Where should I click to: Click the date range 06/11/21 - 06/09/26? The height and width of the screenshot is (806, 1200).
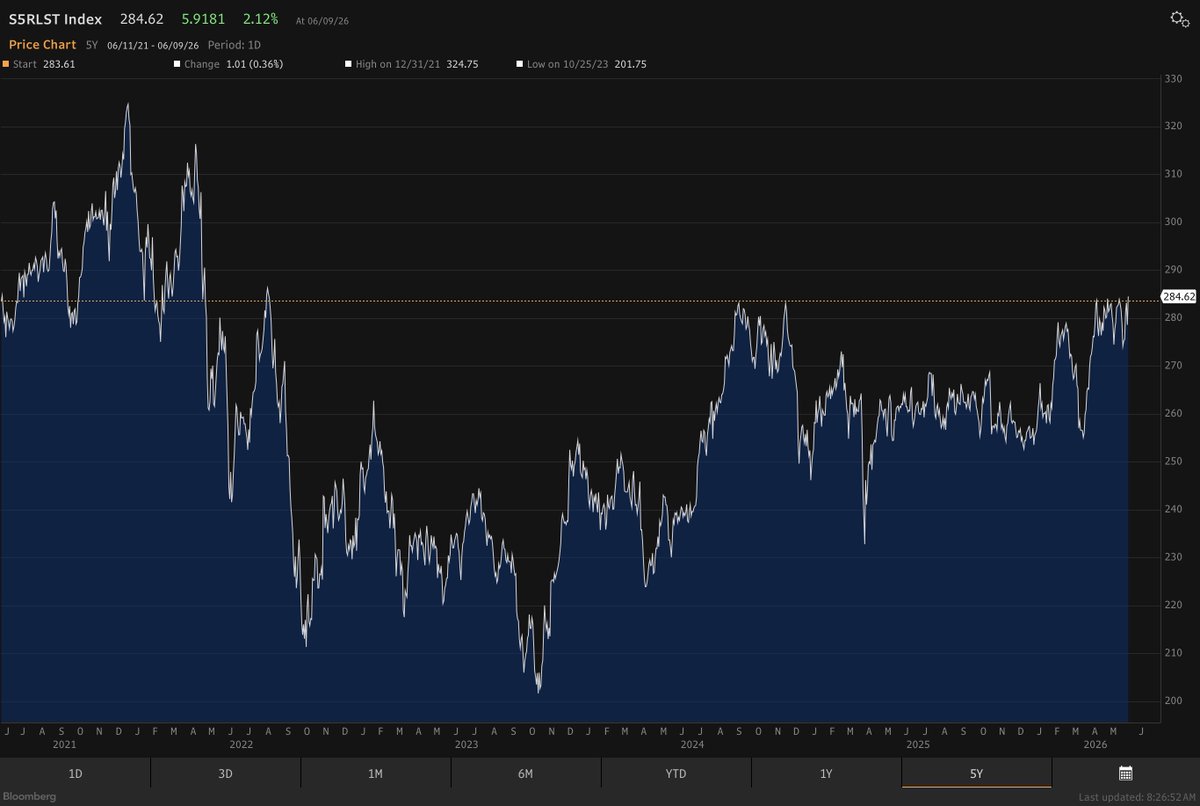(x=153, y=45)
